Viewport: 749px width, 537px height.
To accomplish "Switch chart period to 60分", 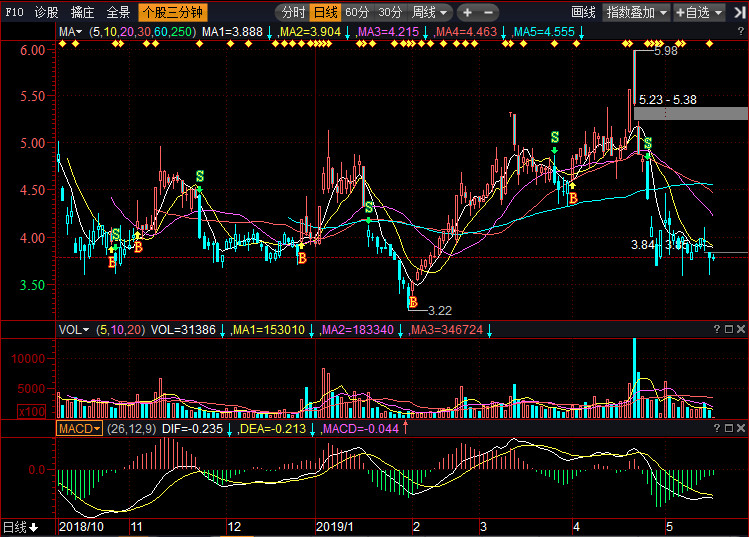I will pyautogui.click(x=357, y=13).
